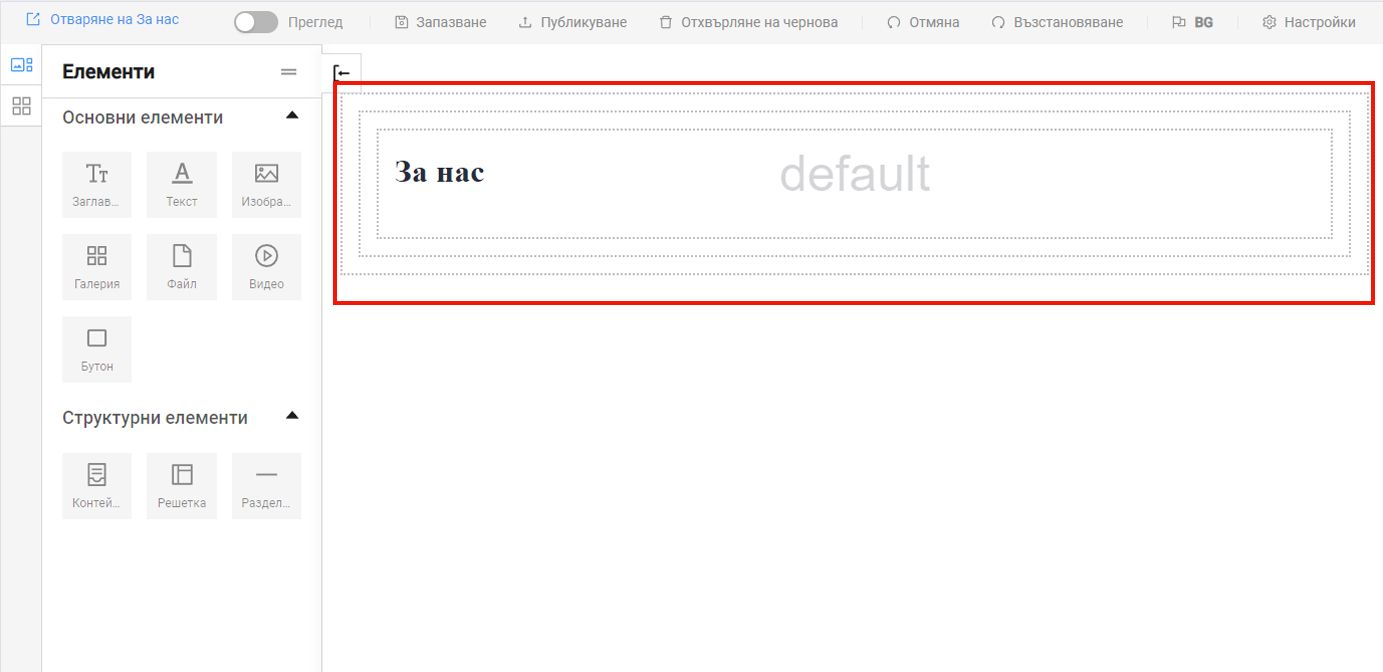Enable the Преглед preview toggle
1383x672 pixels.
pyautogui.click(x=256, y=21)
